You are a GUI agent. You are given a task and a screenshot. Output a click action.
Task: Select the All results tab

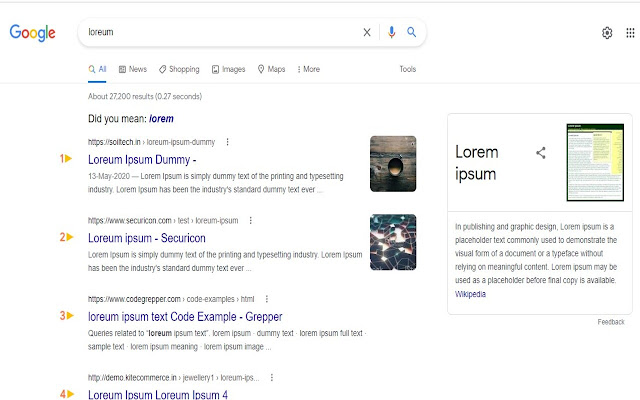coord(97,69)
